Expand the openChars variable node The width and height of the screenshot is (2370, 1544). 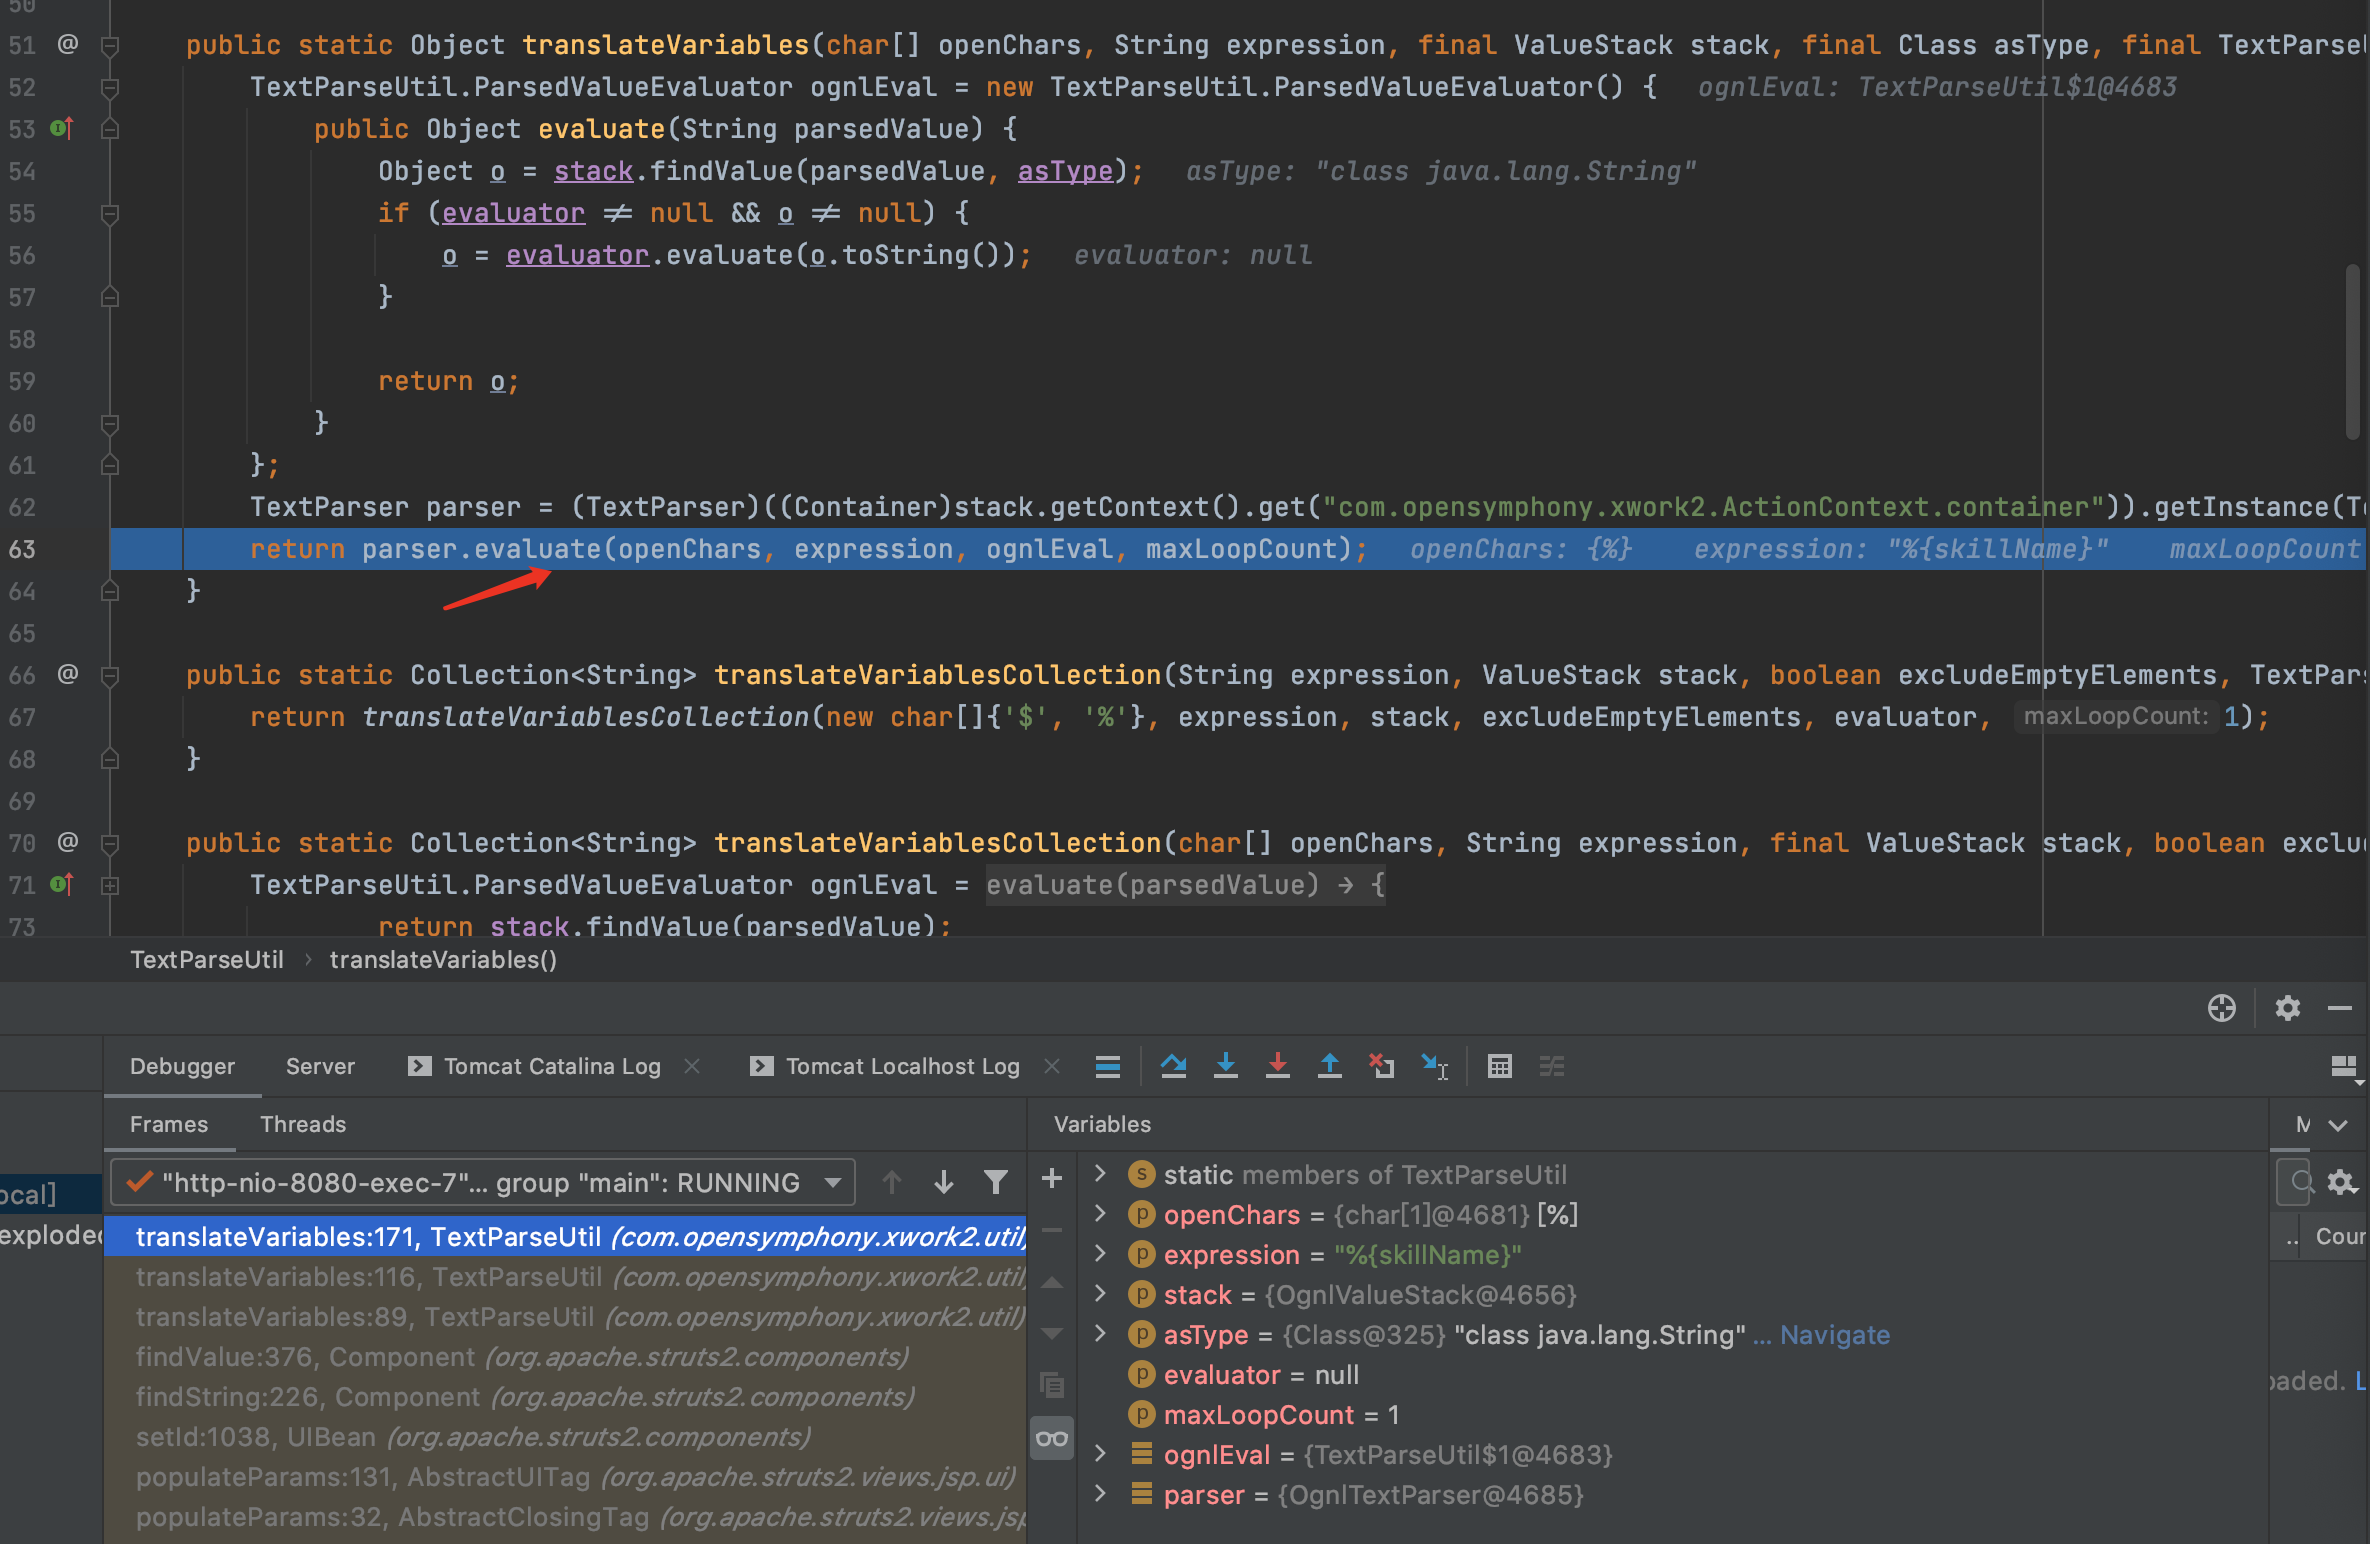tap(1100, 1213)
